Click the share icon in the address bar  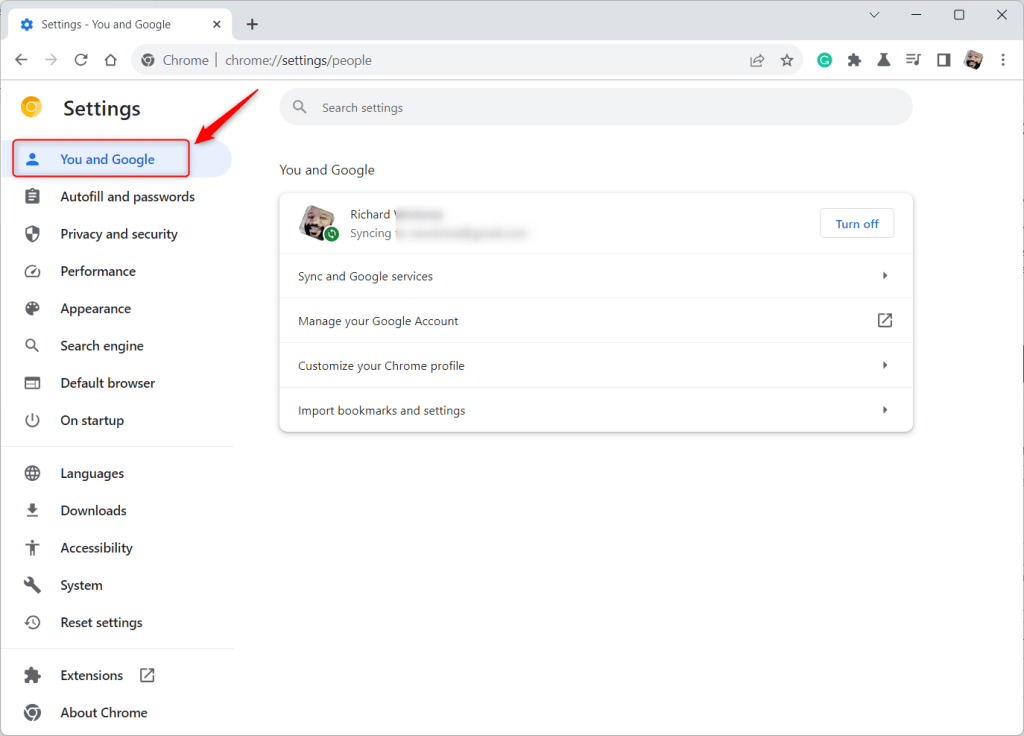pos(757,60)
